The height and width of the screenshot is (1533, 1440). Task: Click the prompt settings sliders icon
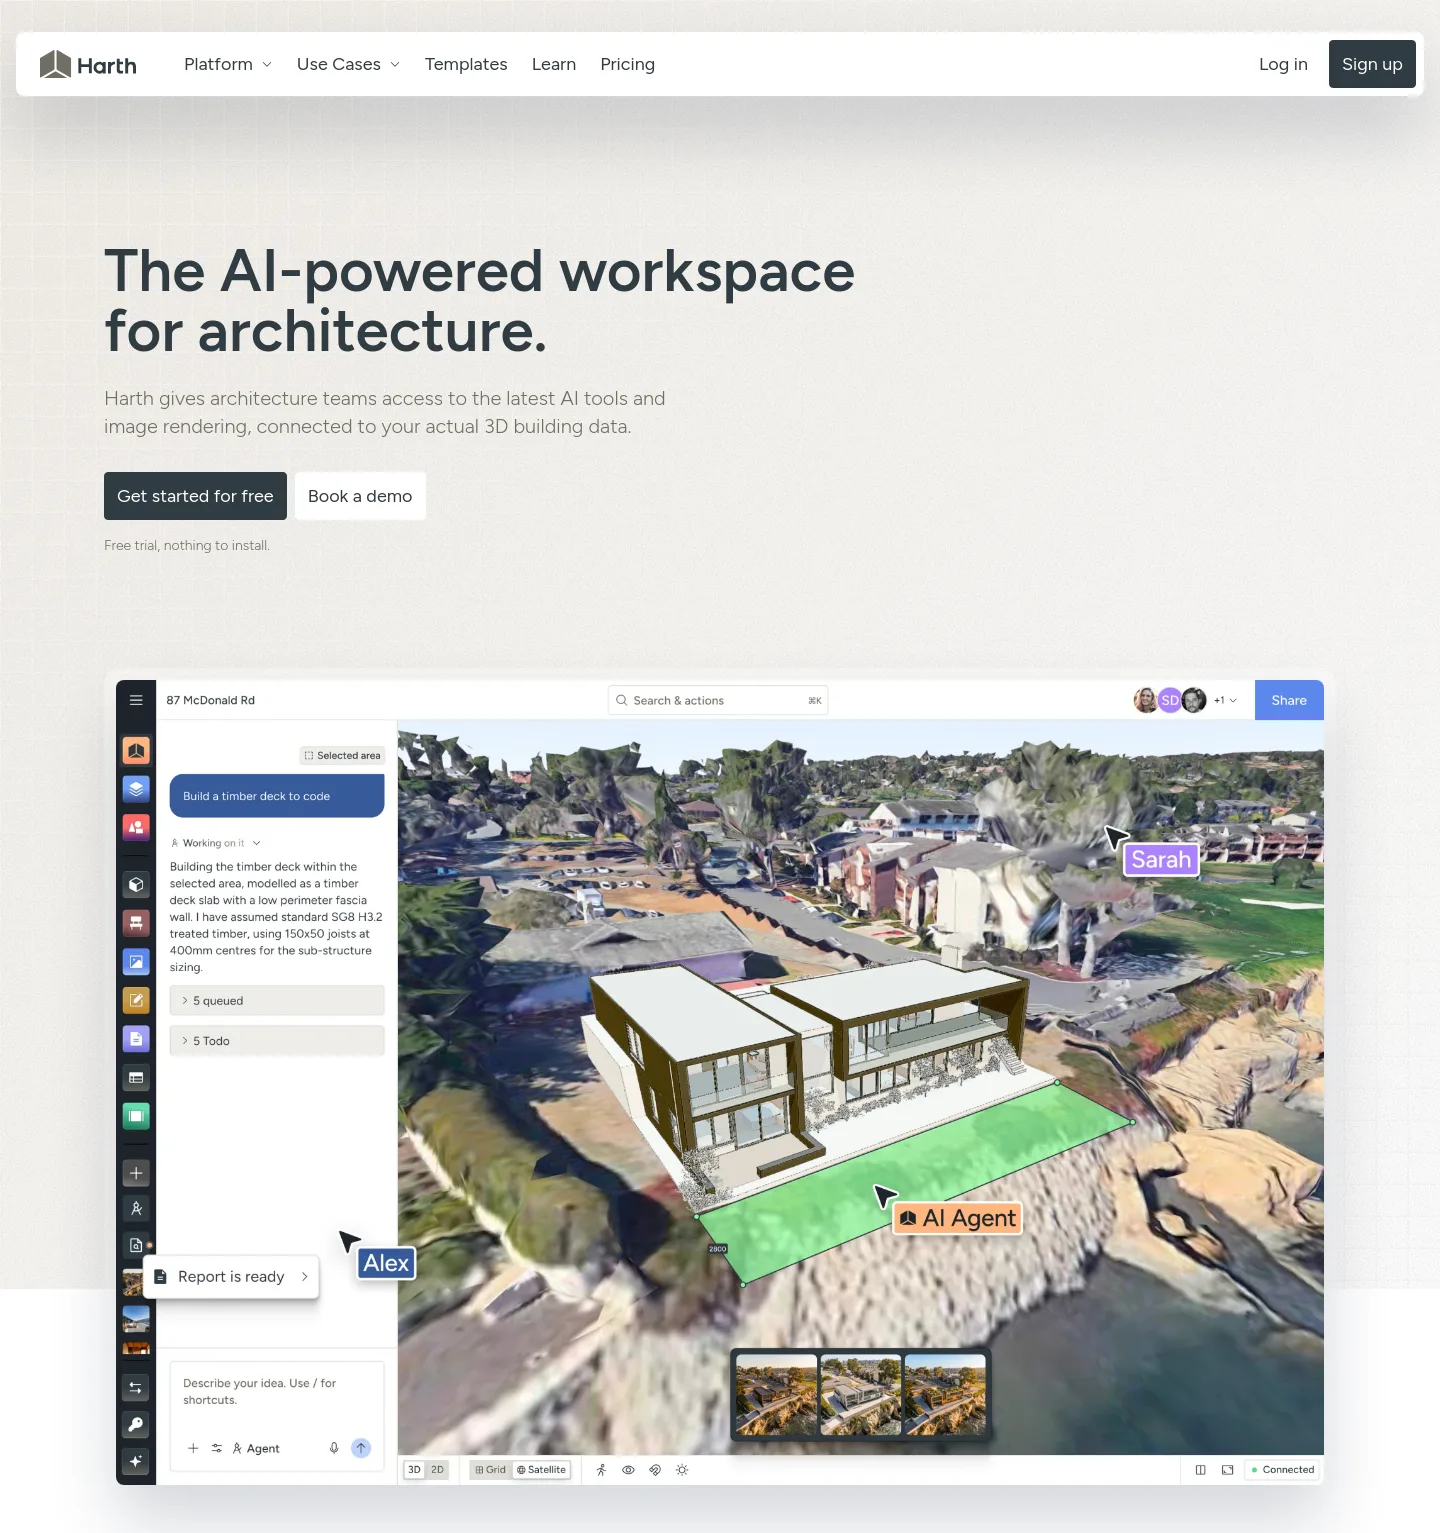click(x=217, y=1448)
